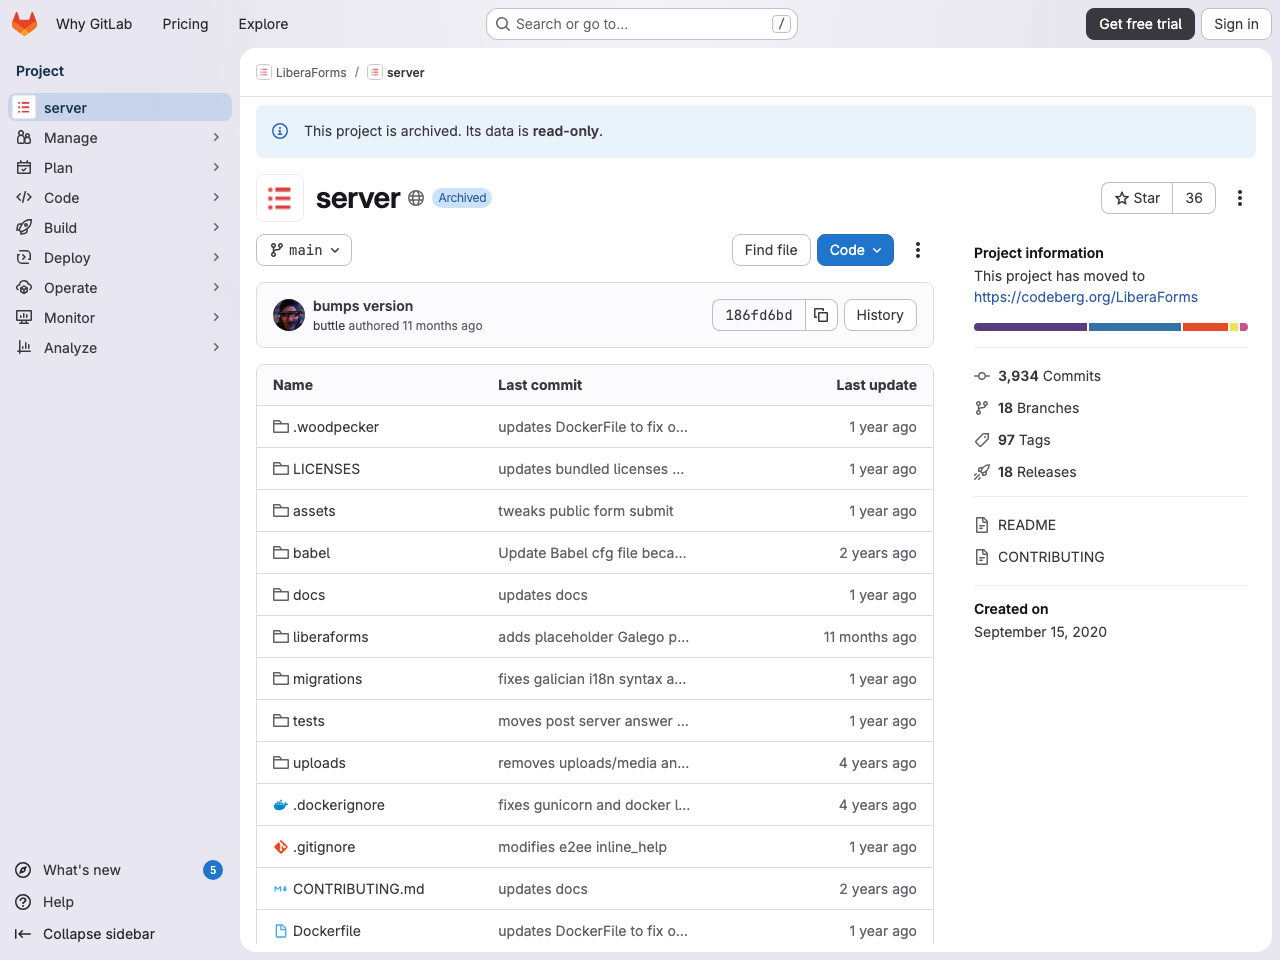Click the info icon in the archived banner
The width and height of the screenshot is (1280, 960).
pos(279,131)
